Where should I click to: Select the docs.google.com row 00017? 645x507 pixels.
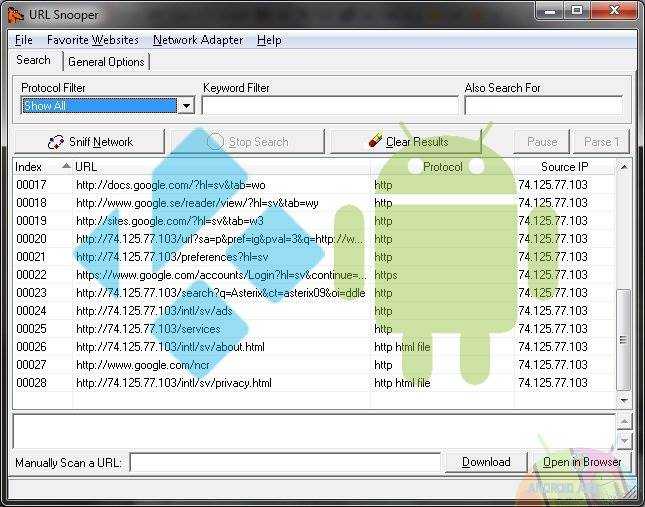[170, 185]
